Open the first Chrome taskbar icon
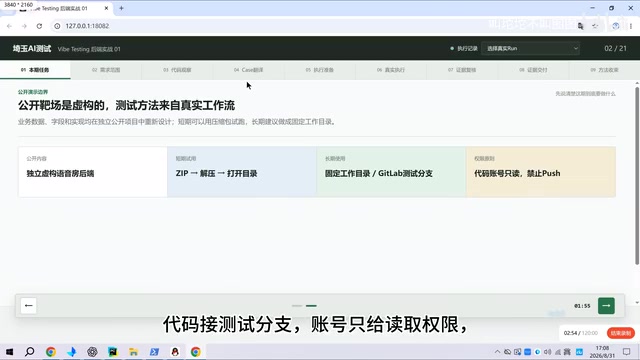640x360 pixels. 51,351
